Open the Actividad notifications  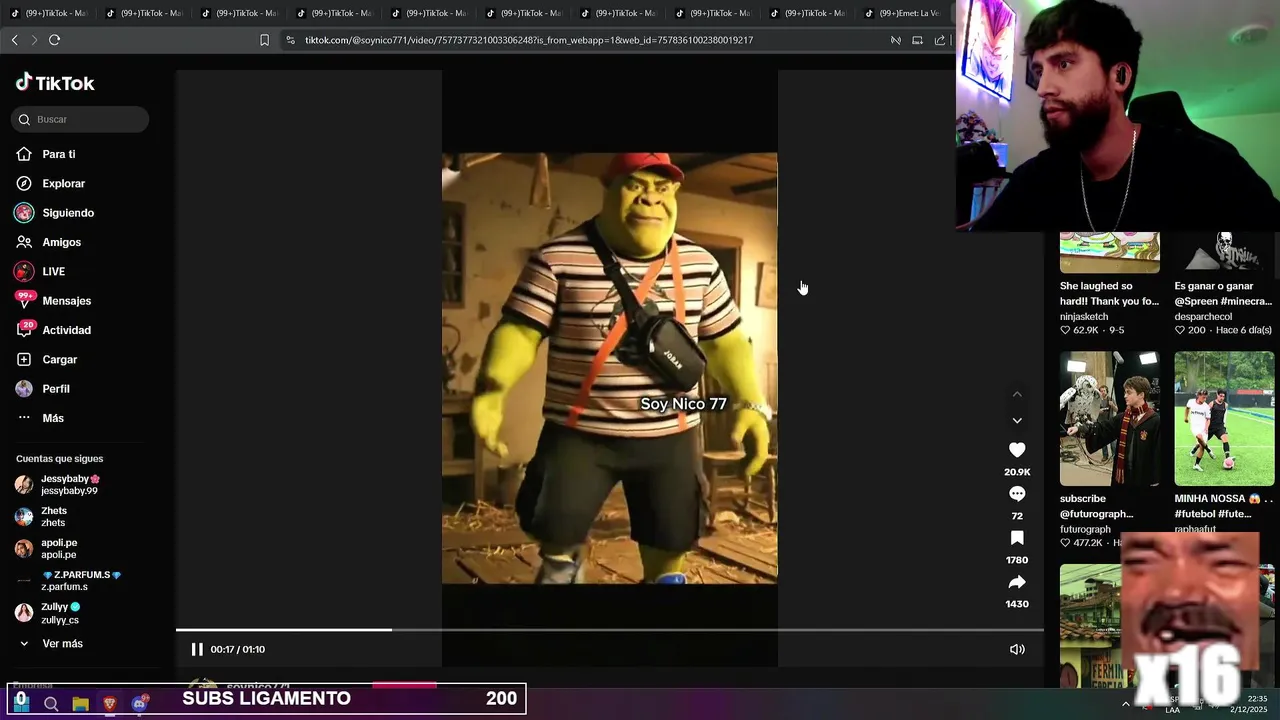click(65, 330)
